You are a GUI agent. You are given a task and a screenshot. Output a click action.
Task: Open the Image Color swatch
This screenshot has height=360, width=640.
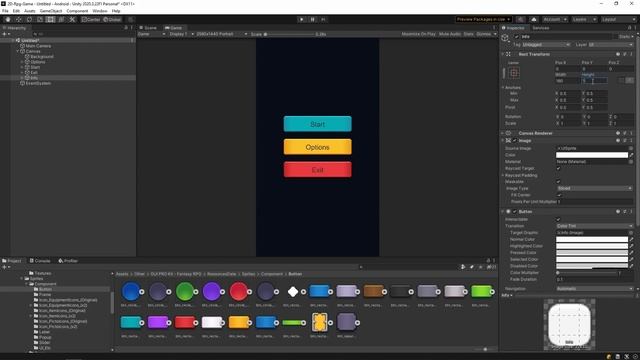[592, 155]
